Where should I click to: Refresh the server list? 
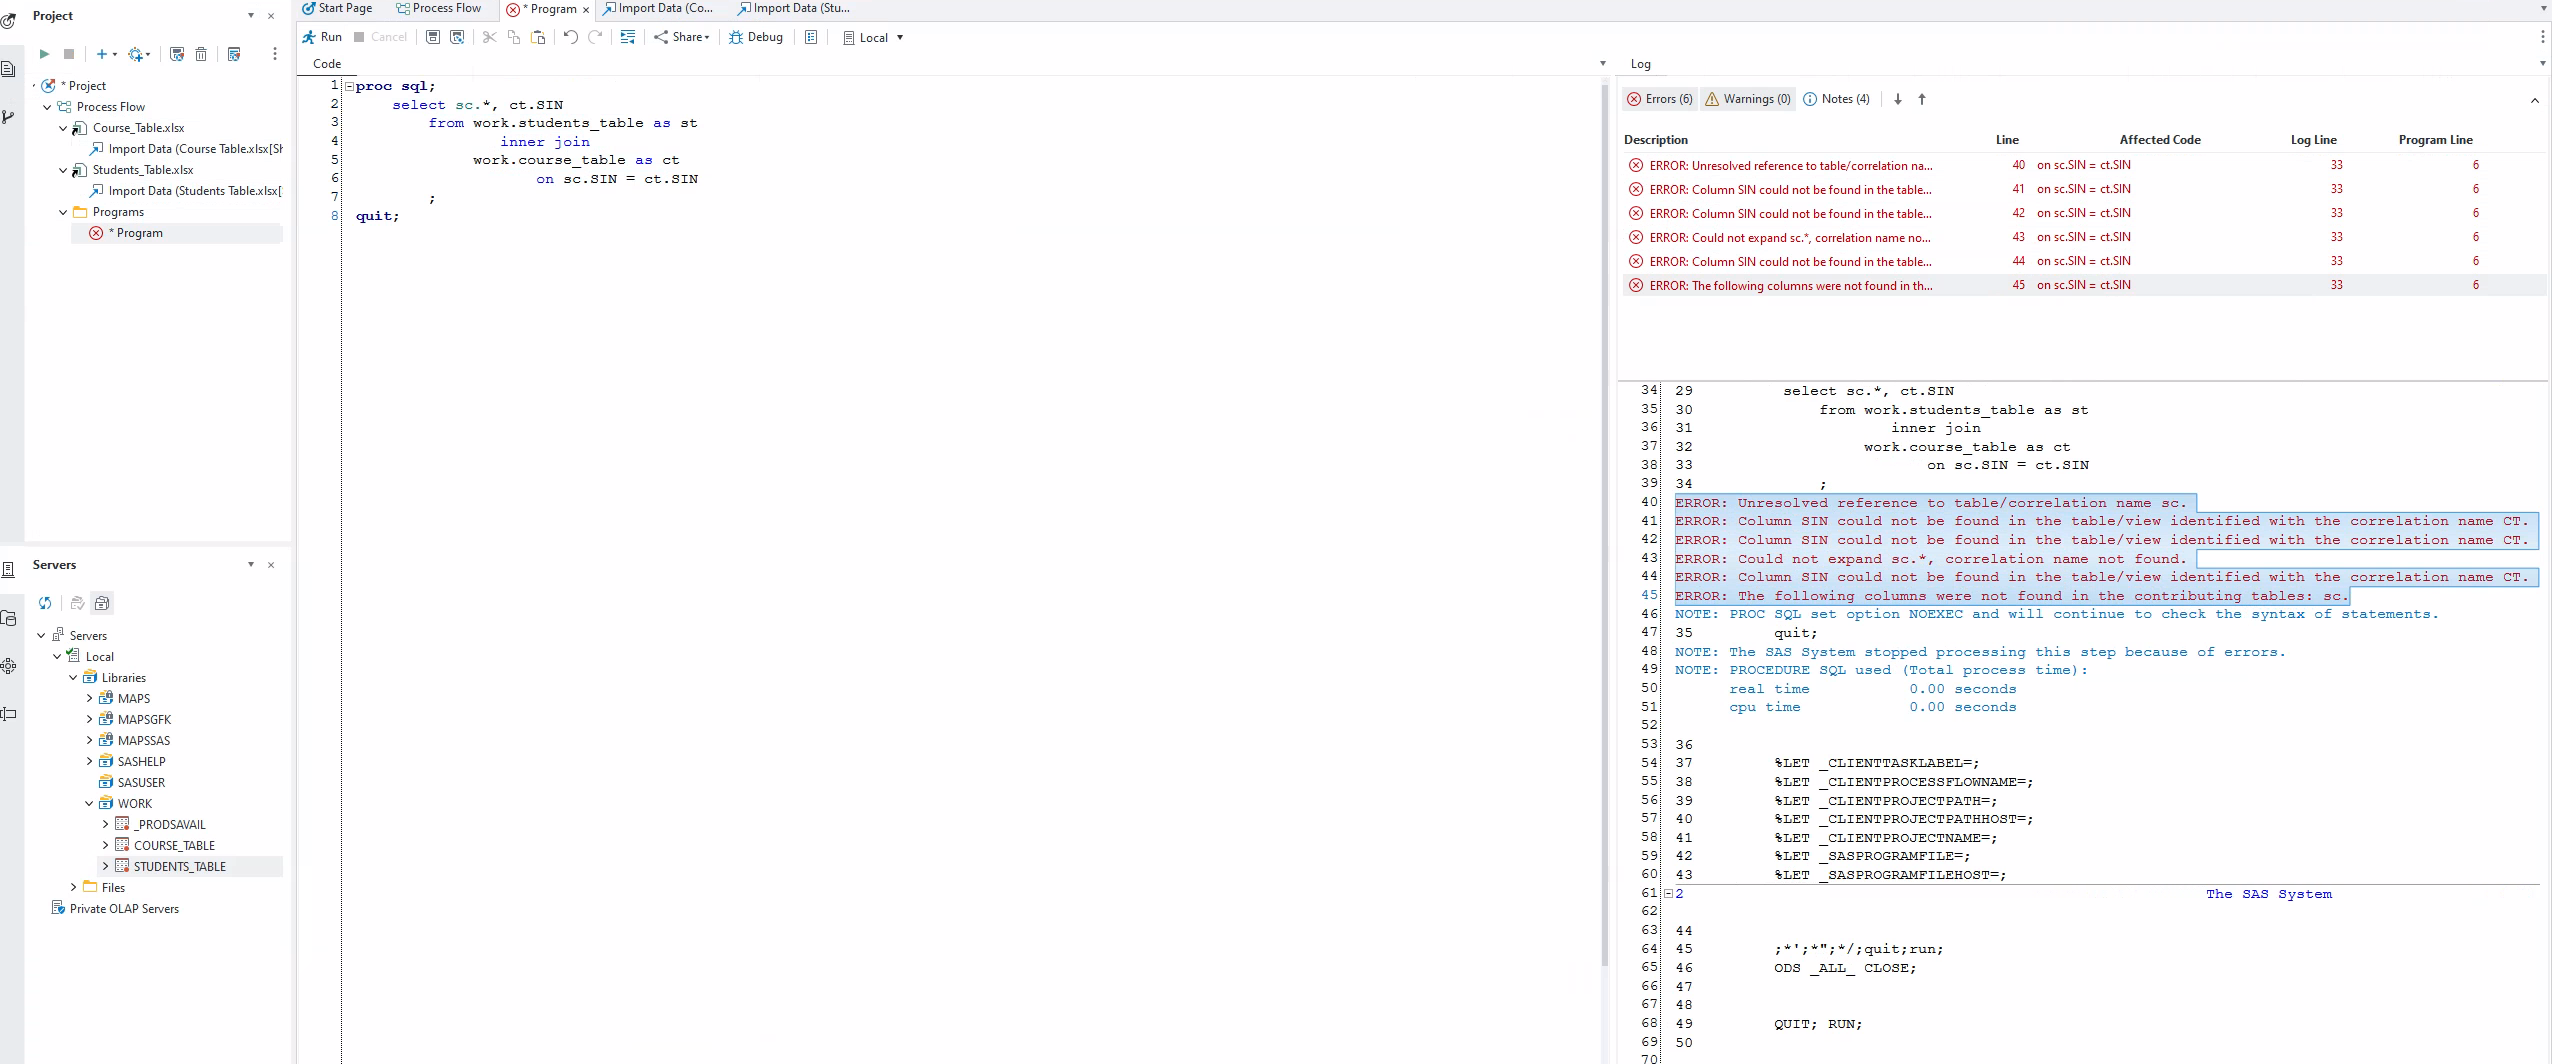46,603
